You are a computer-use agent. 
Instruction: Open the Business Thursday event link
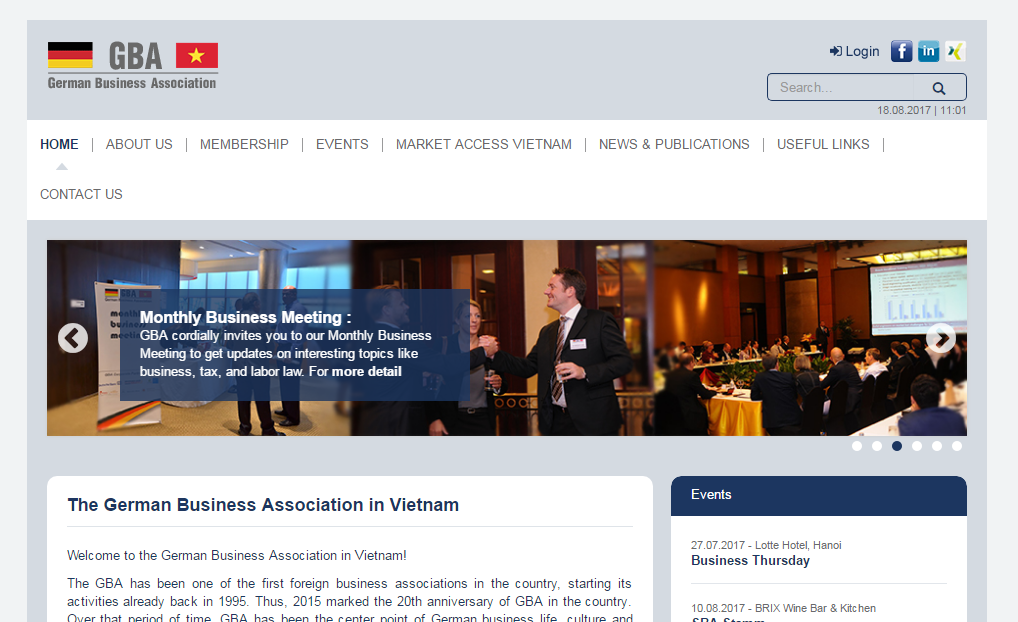[x=751, y=560]
